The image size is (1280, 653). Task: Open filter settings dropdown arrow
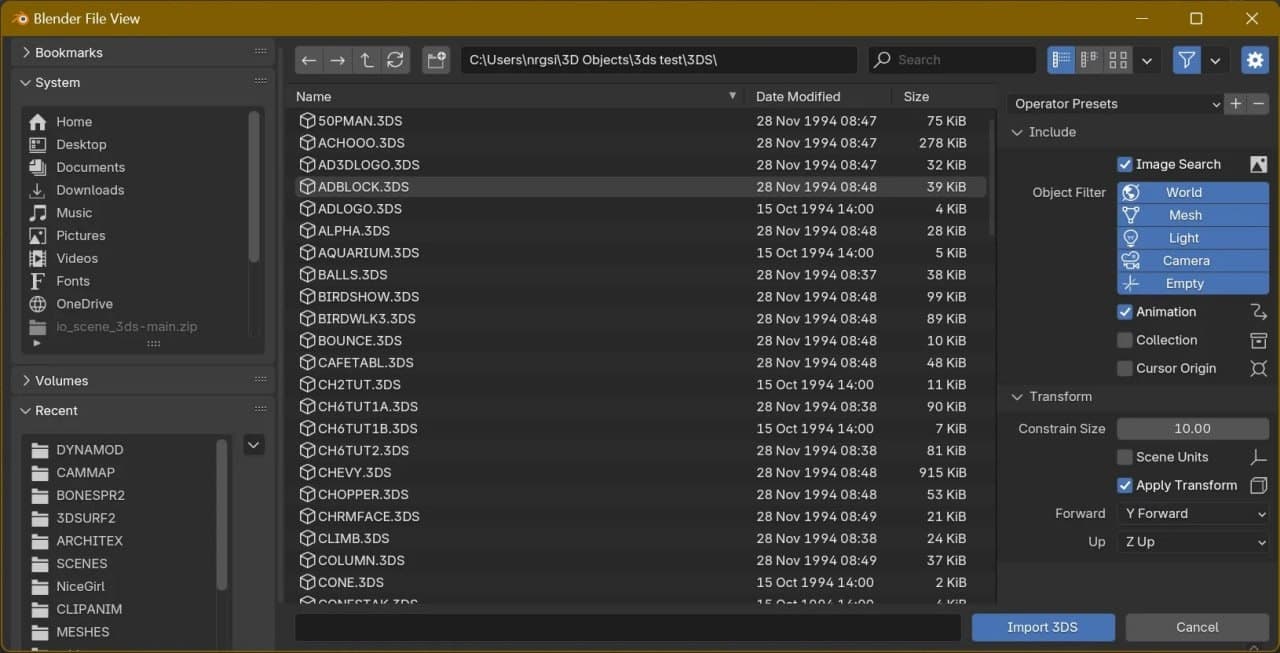tap(1215, 60)
